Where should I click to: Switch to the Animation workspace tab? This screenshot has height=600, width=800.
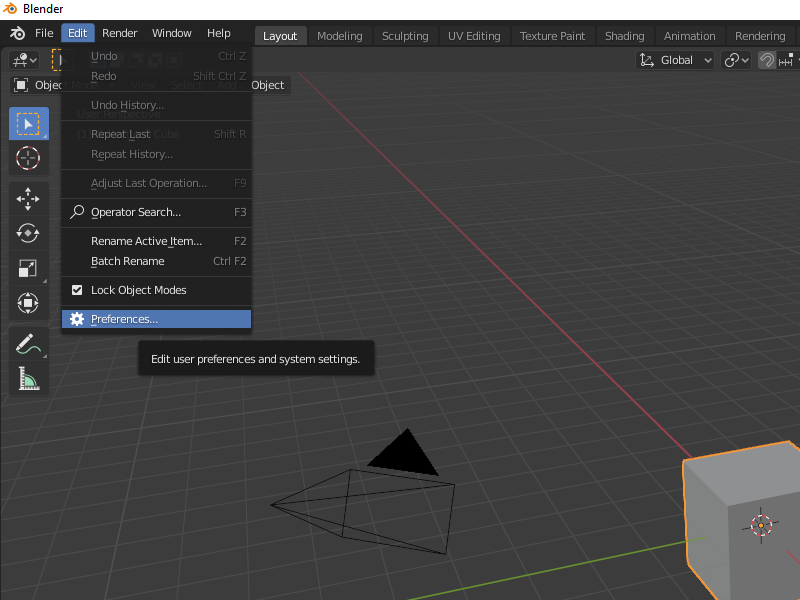pos(689,36)
